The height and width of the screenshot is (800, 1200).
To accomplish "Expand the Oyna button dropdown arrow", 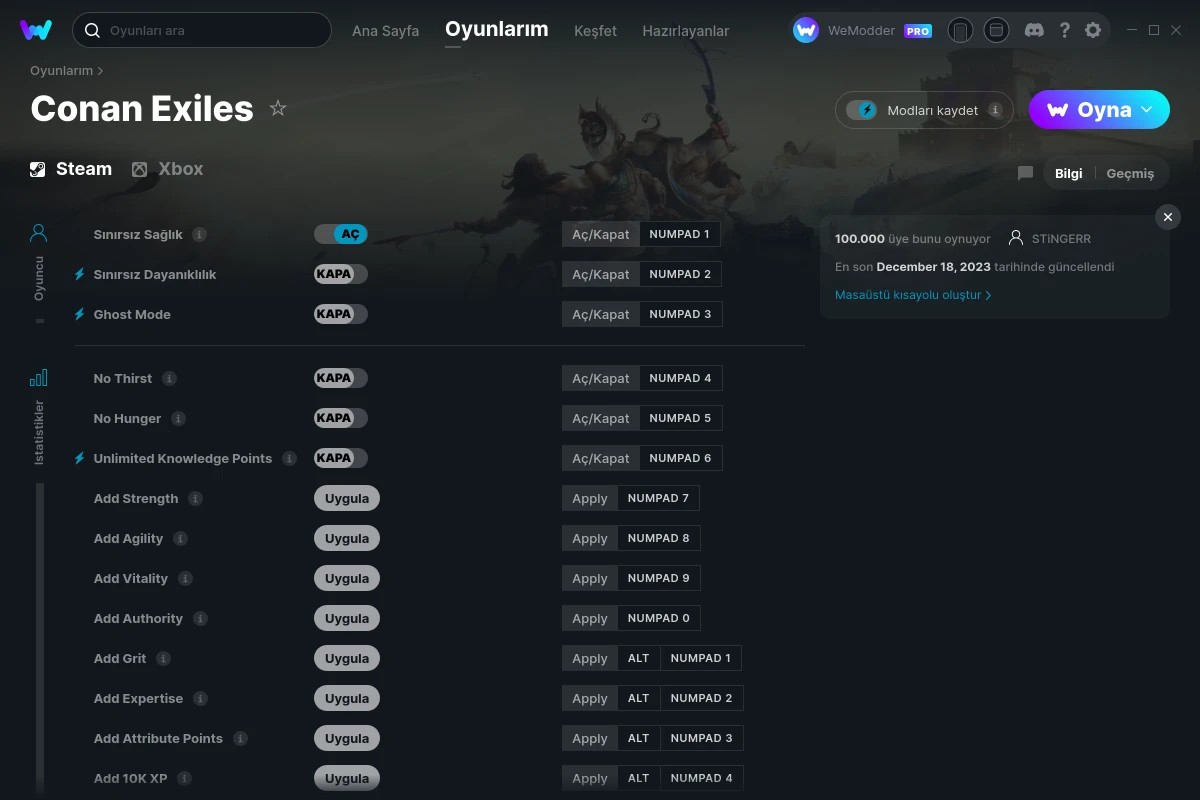I will (1147, 109).
